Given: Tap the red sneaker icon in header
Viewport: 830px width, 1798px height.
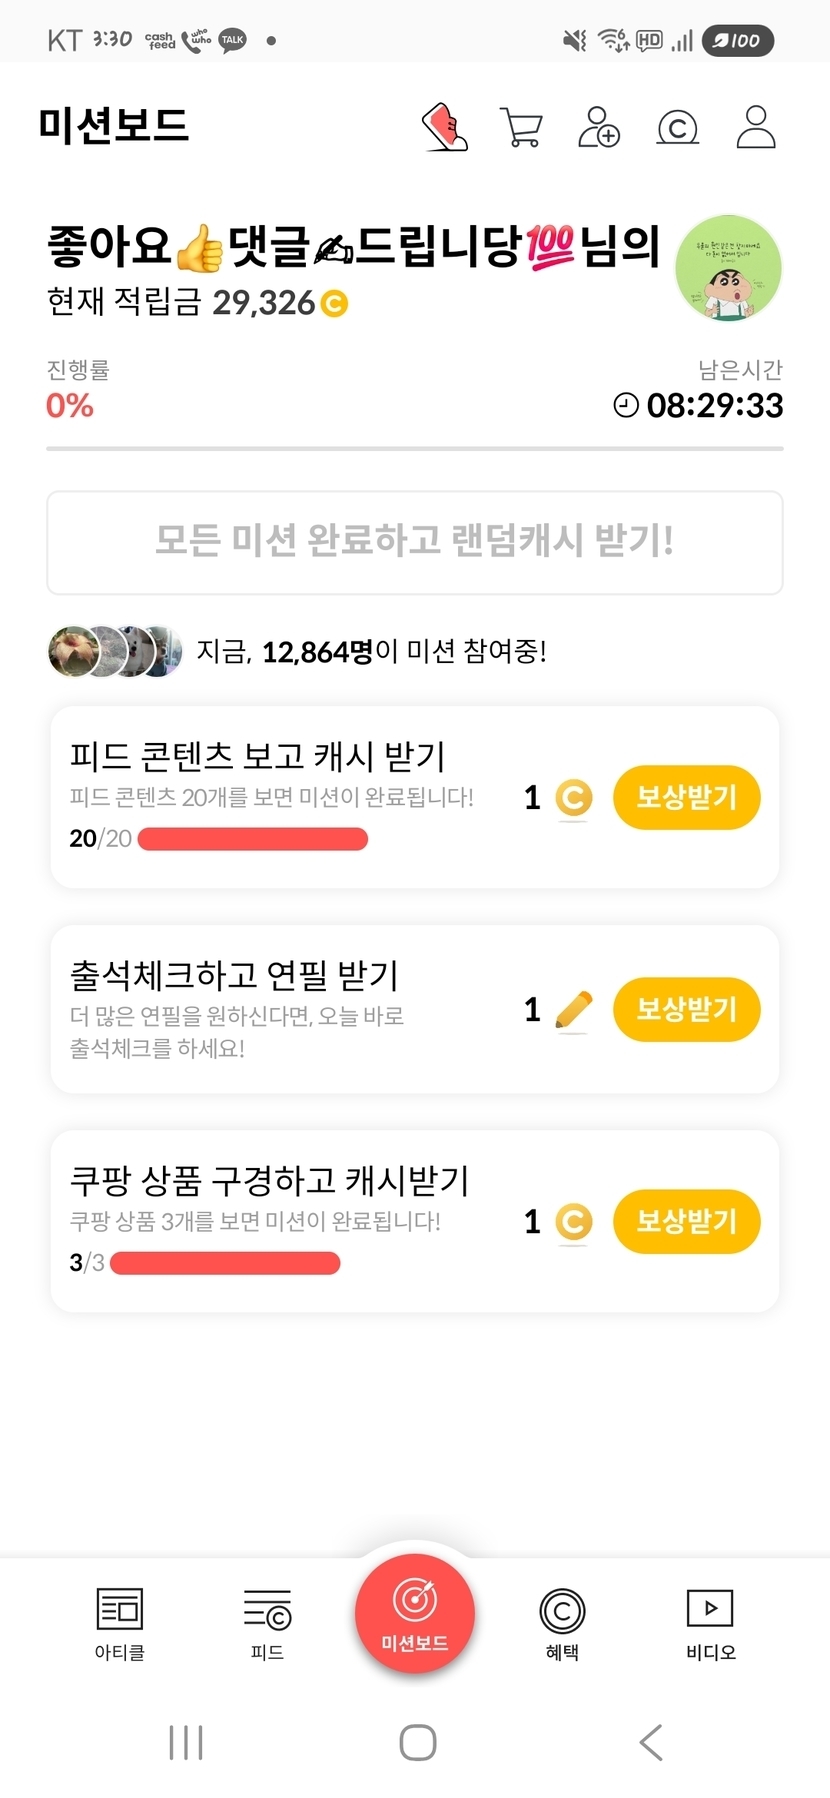Looking at the screenshot, I should click(x=445, y=127).
